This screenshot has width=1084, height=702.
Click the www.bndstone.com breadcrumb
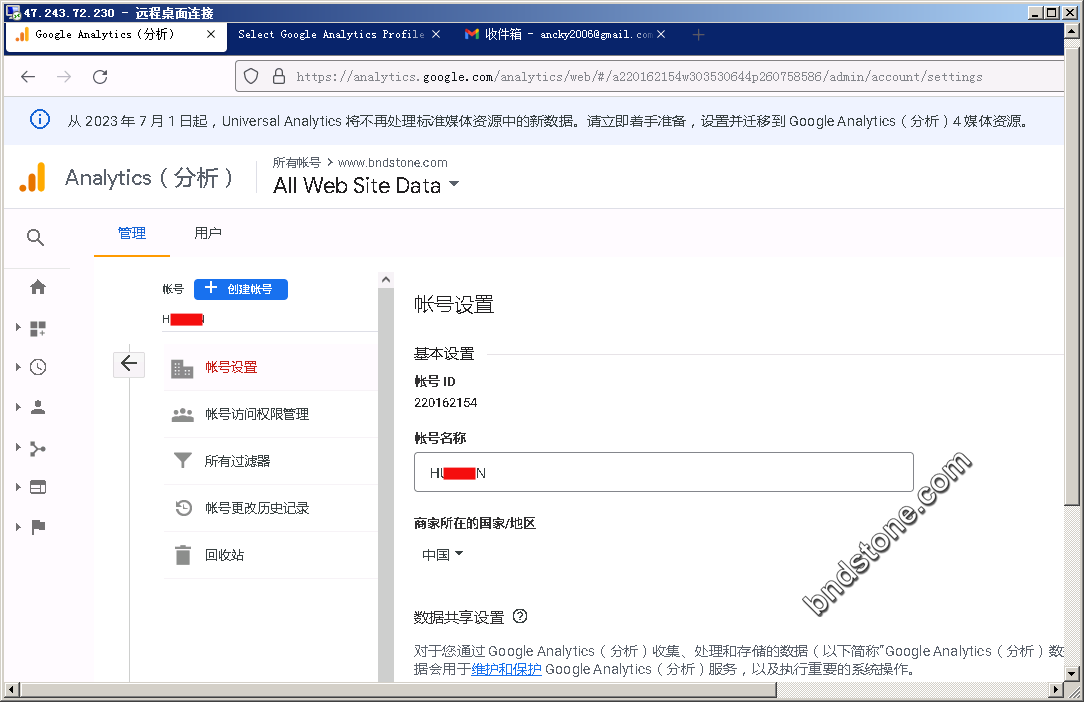393,163
